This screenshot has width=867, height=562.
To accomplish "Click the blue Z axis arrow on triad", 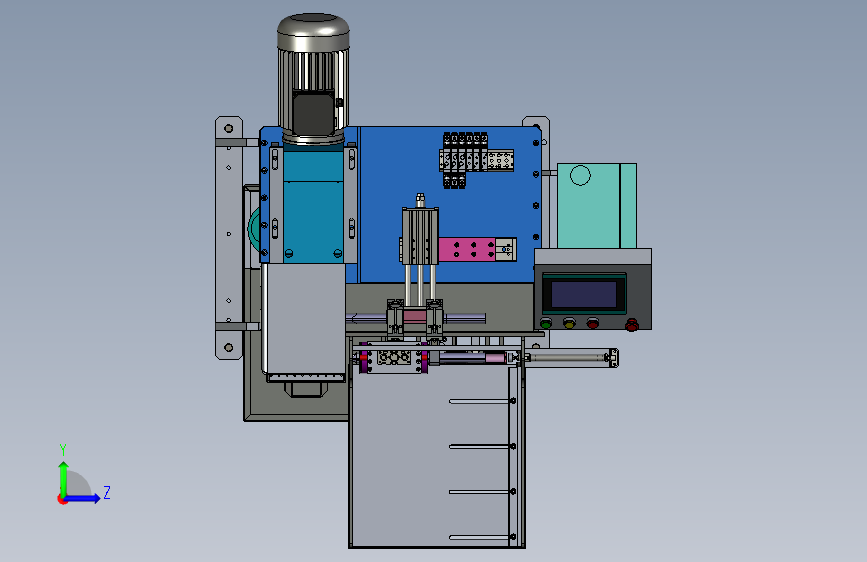I will (x=83, y=498).
